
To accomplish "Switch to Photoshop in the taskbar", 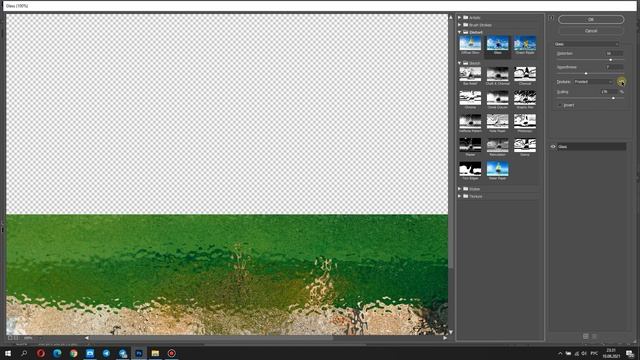I will 139,353.
